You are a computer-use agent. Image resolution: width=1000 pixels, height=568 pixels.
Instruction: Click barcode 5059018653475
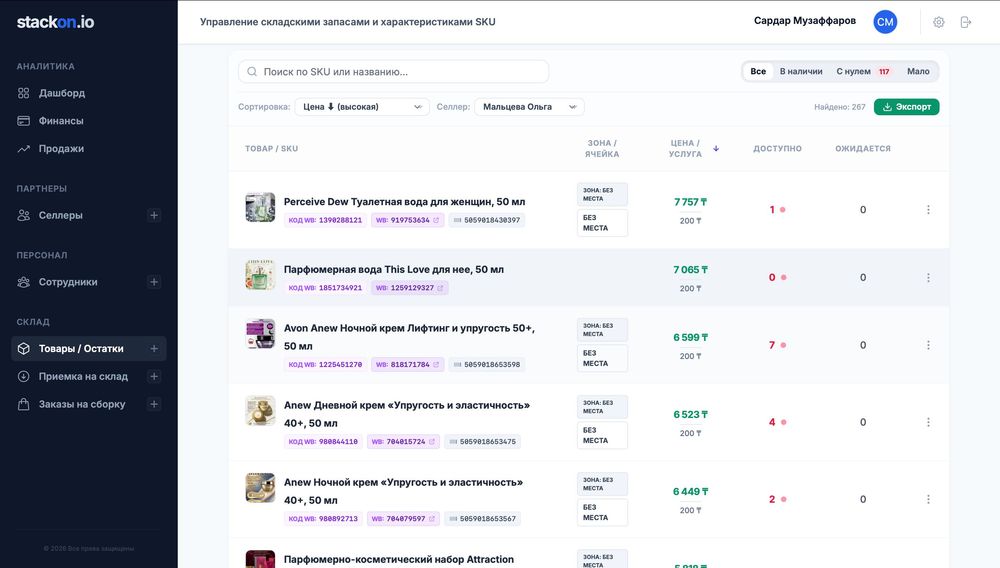pos(483,442)
